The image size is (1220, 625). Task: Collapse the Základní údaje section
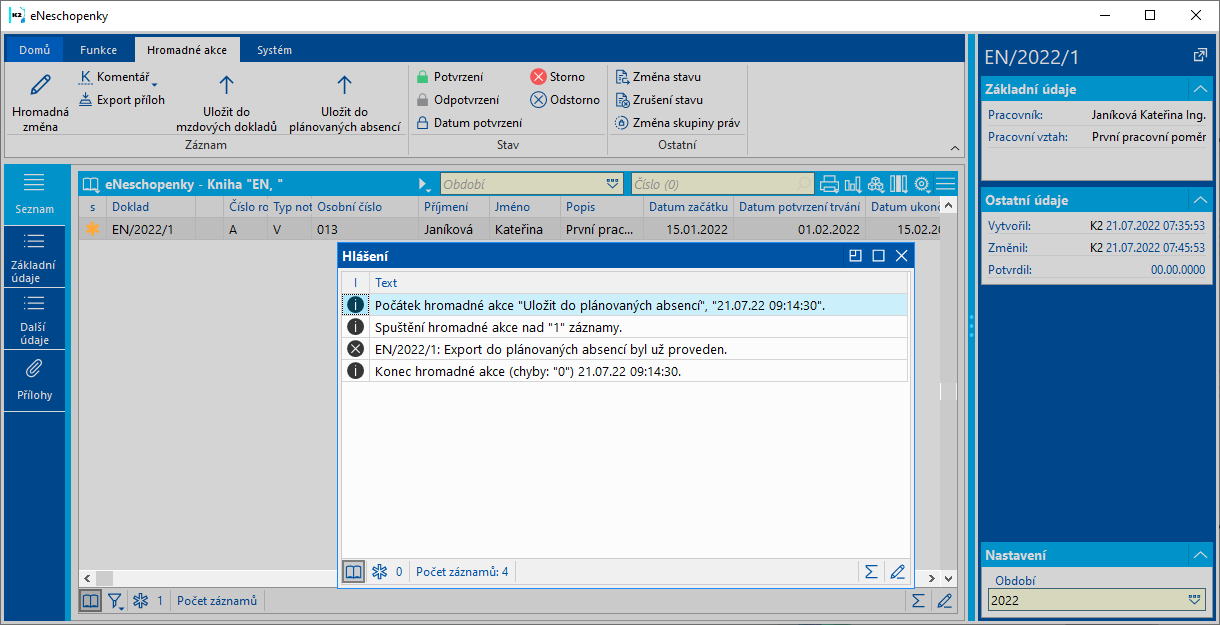tap(1199, 89)
